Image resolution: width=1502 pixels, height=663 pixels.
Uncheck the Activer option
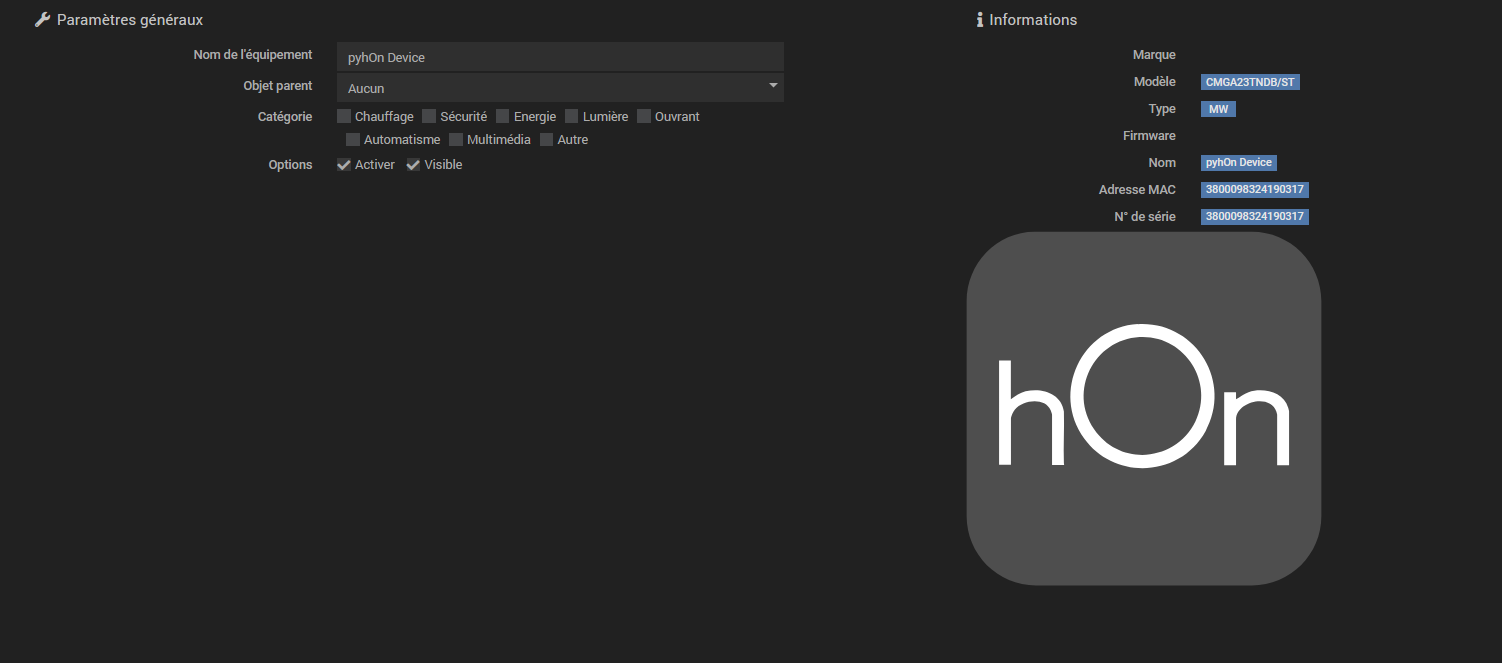[x=344, y=164]
